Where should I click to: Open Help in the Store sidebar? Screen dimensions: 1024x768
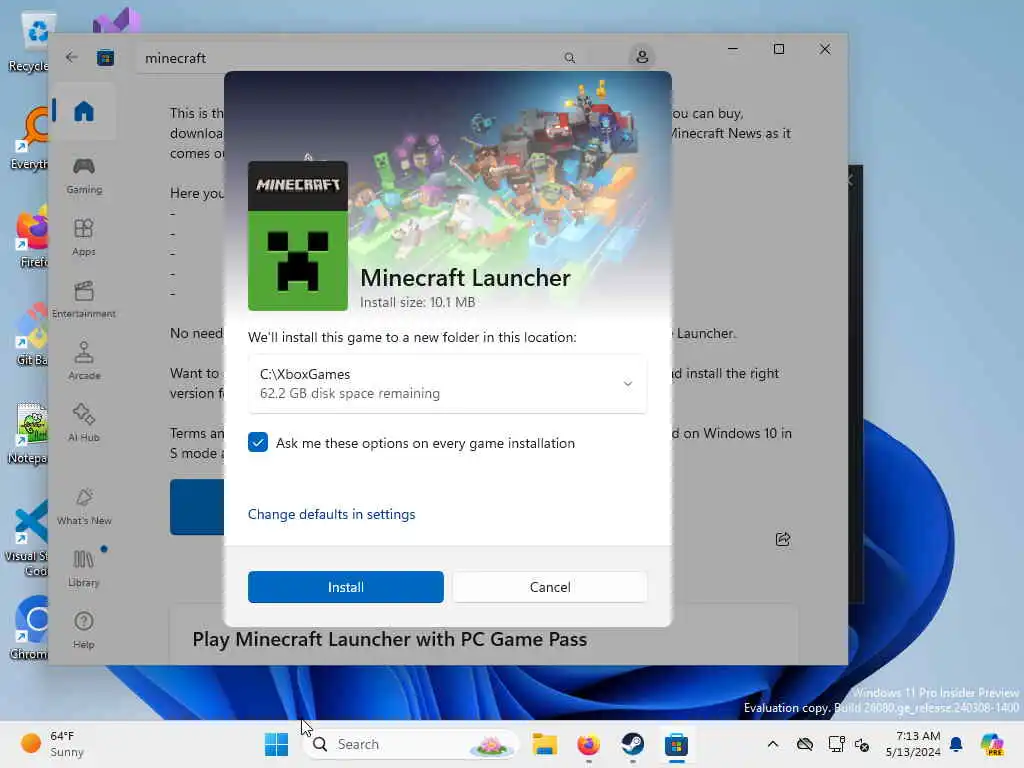pos(84,630)
